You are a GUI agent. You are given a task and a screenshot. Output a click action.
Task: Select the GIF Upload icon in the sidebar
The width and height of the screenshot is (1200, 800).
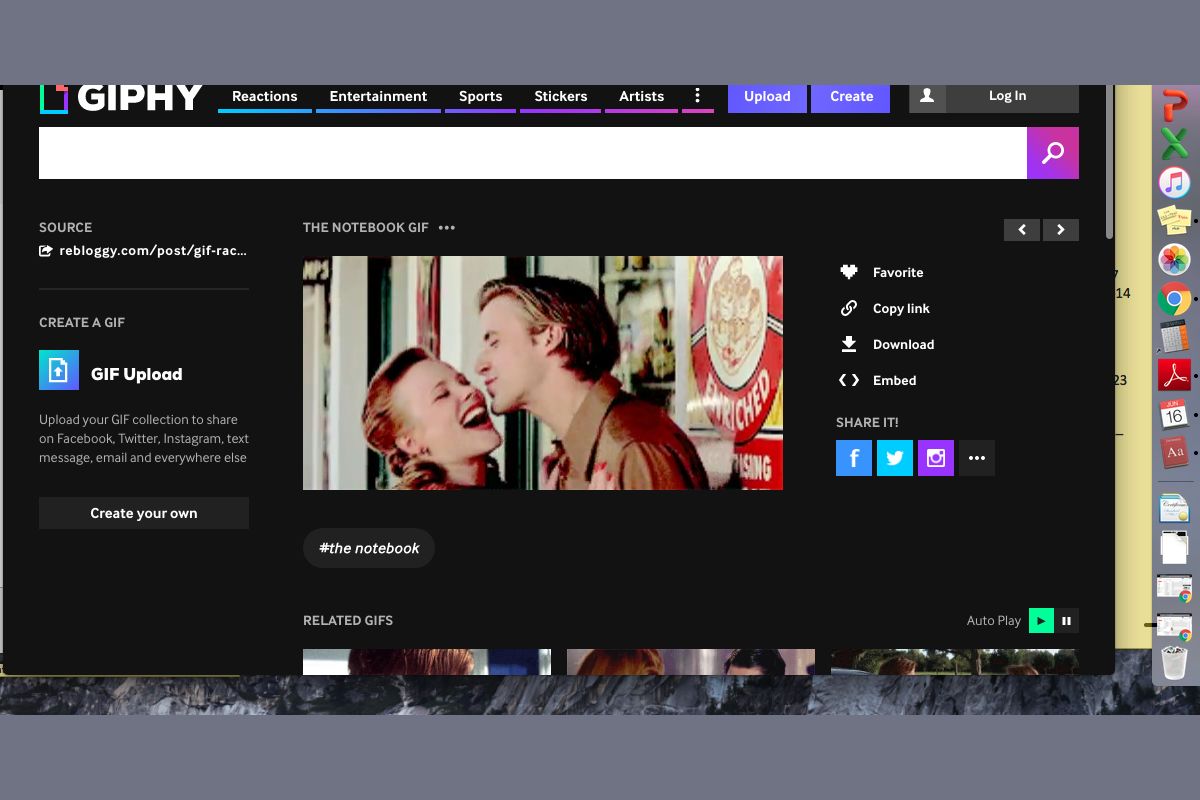(59, 370)
